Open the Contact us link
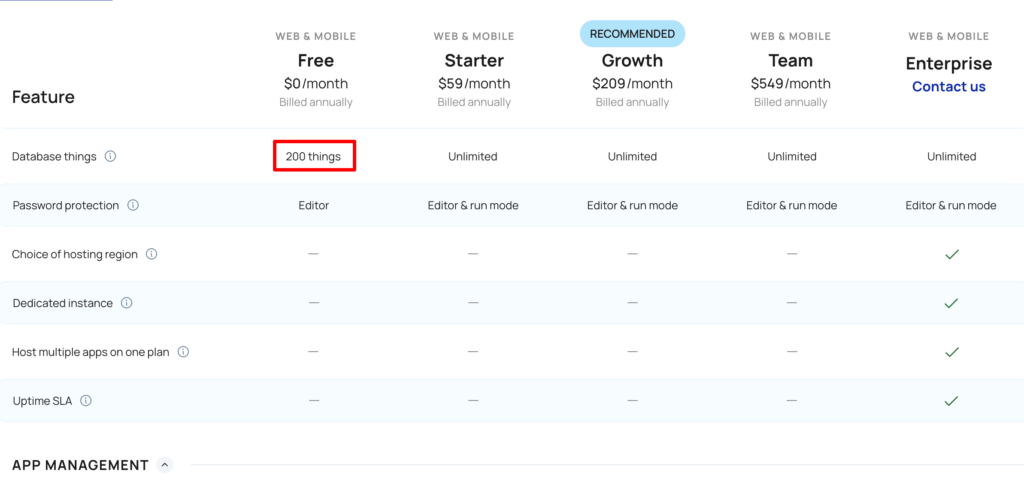Screen dimensions: 1024x488 click(948, 87)
